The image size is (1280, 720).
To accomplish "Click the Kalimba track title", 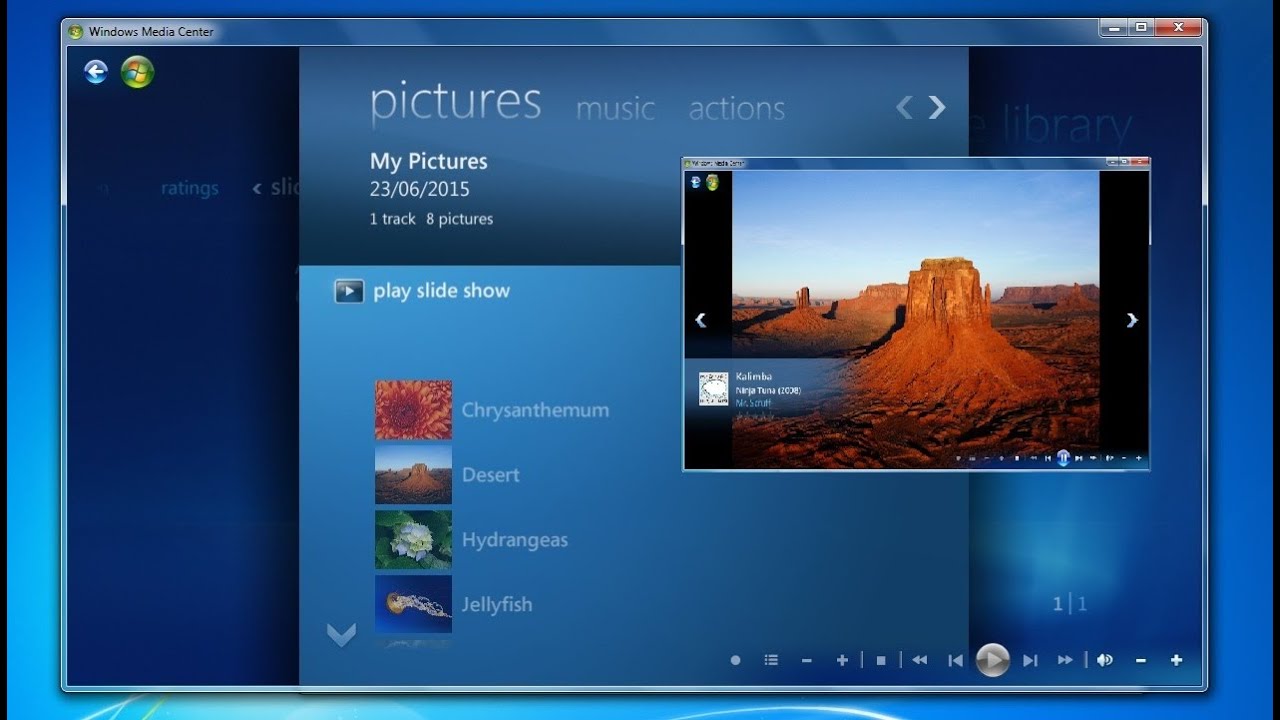I will [753, 377].
